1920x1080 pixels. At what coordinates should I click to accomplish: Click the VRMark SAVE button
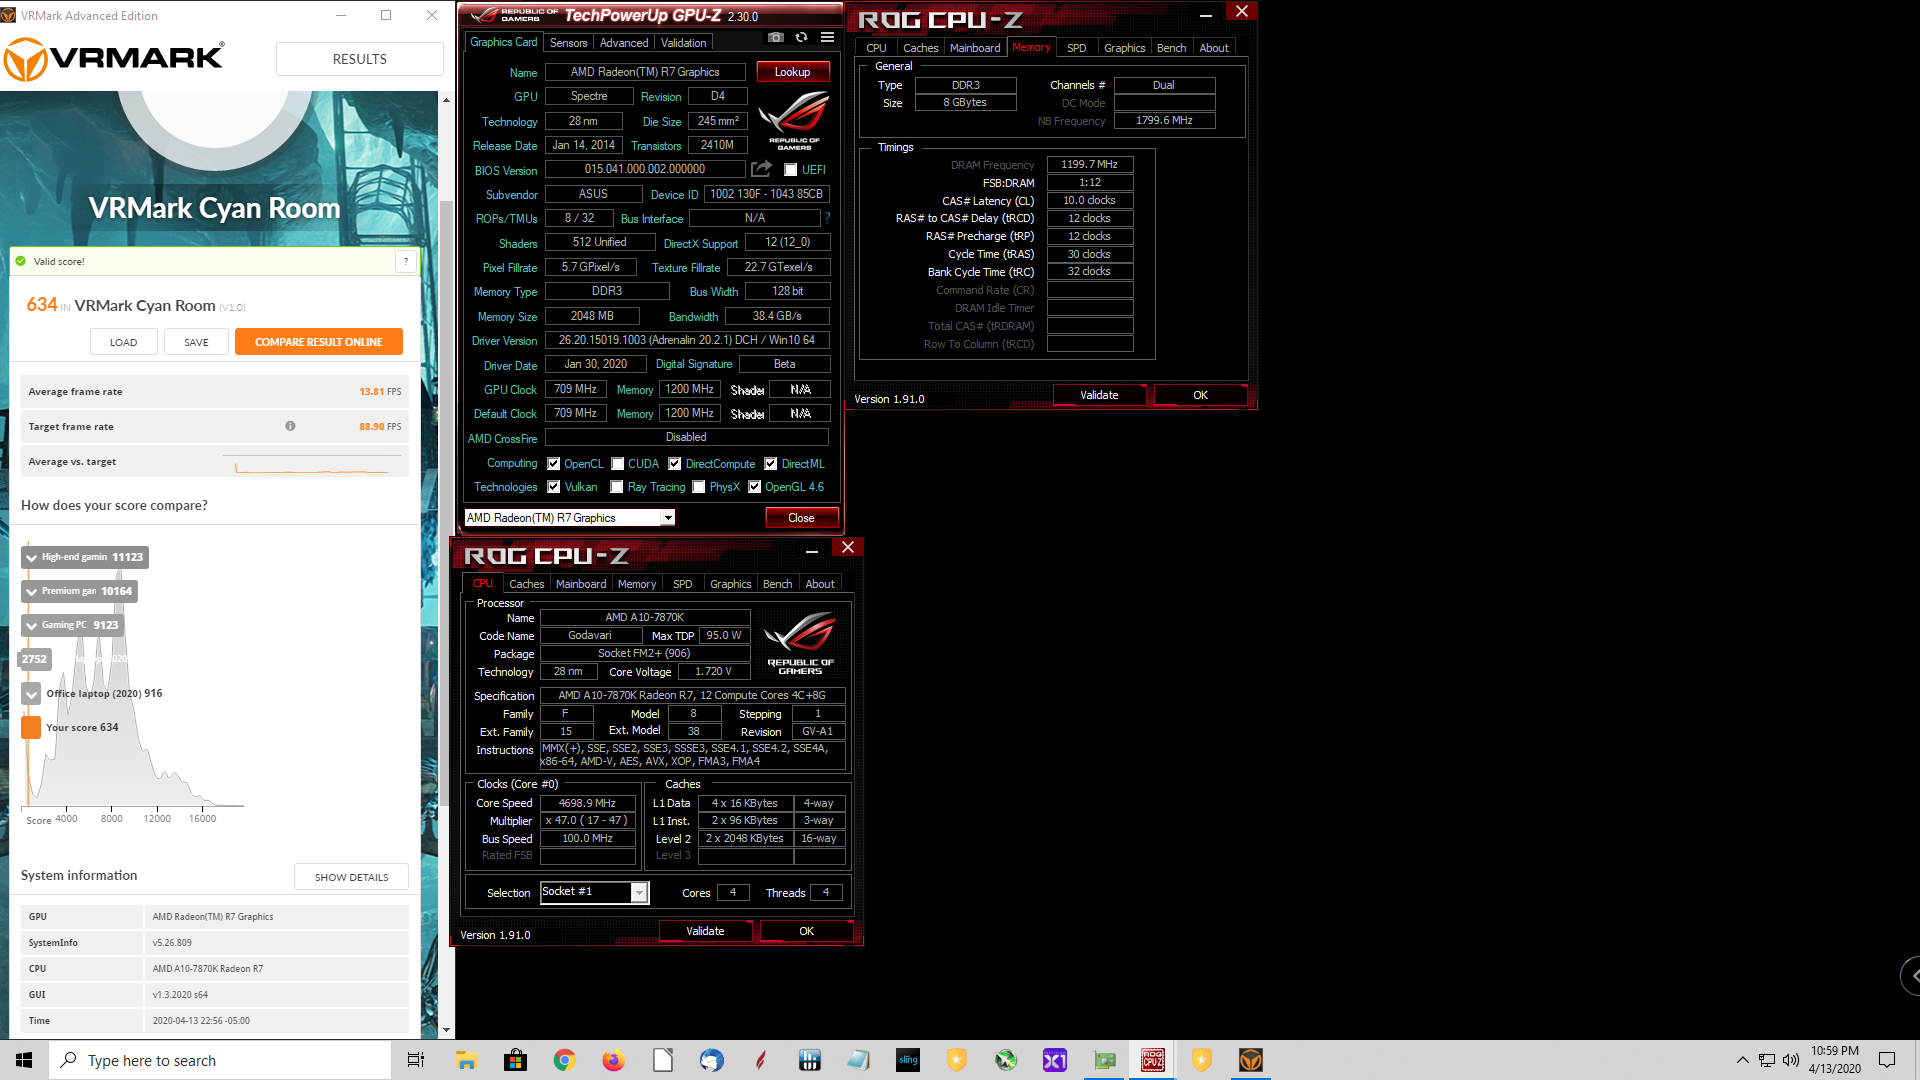point(196,342)
